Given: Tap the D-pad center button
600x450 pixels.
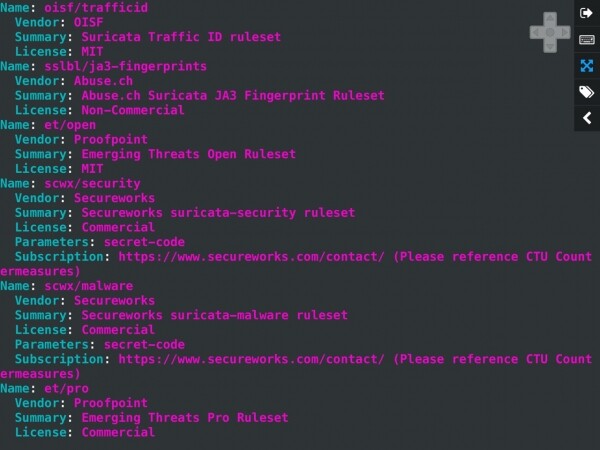Looking at the screenshot, I should [x=549, y=31].
